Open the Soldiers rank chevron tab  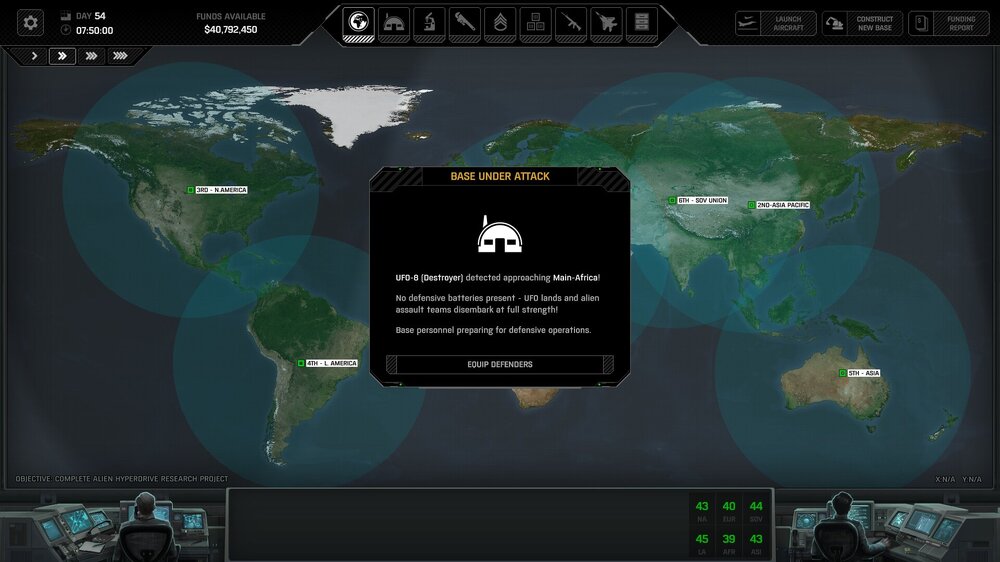(x=500, y=24)
